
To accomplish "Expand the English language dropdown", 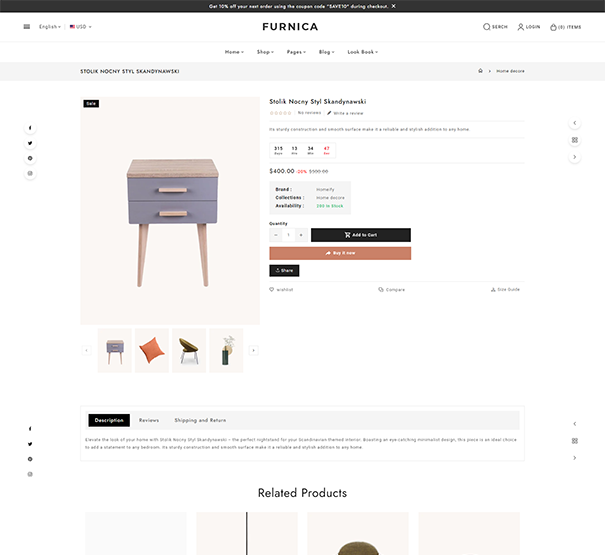I will 50,27.
